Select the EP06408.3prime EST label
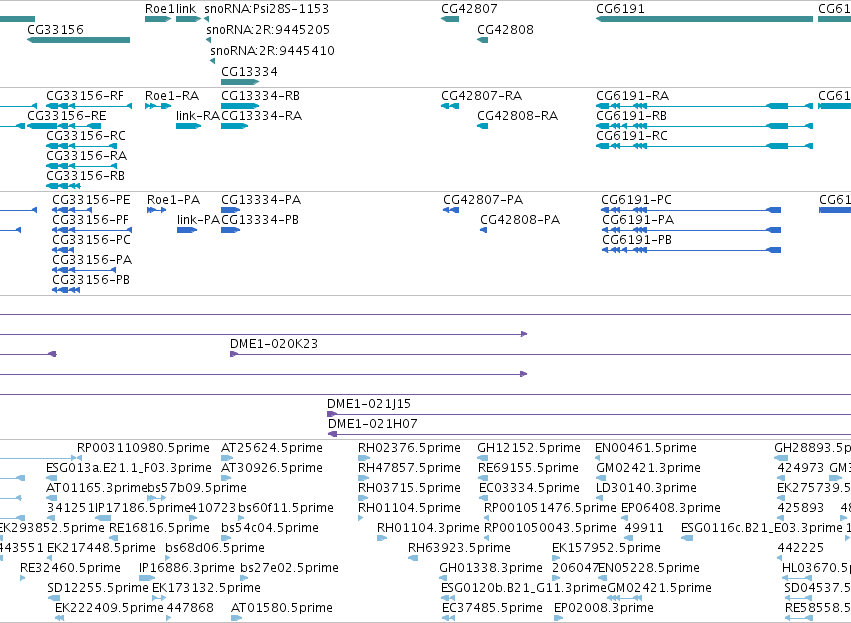This screenshot has height=623, width=851. [671, 508]
